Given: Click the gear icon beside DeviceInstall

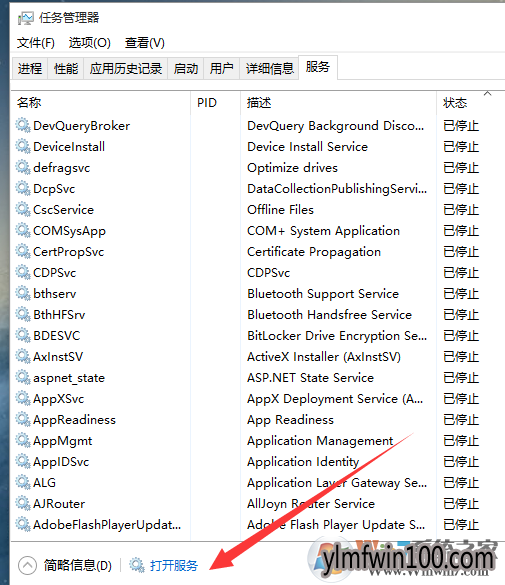Looking at the screenshot, I should coord(23,146).
